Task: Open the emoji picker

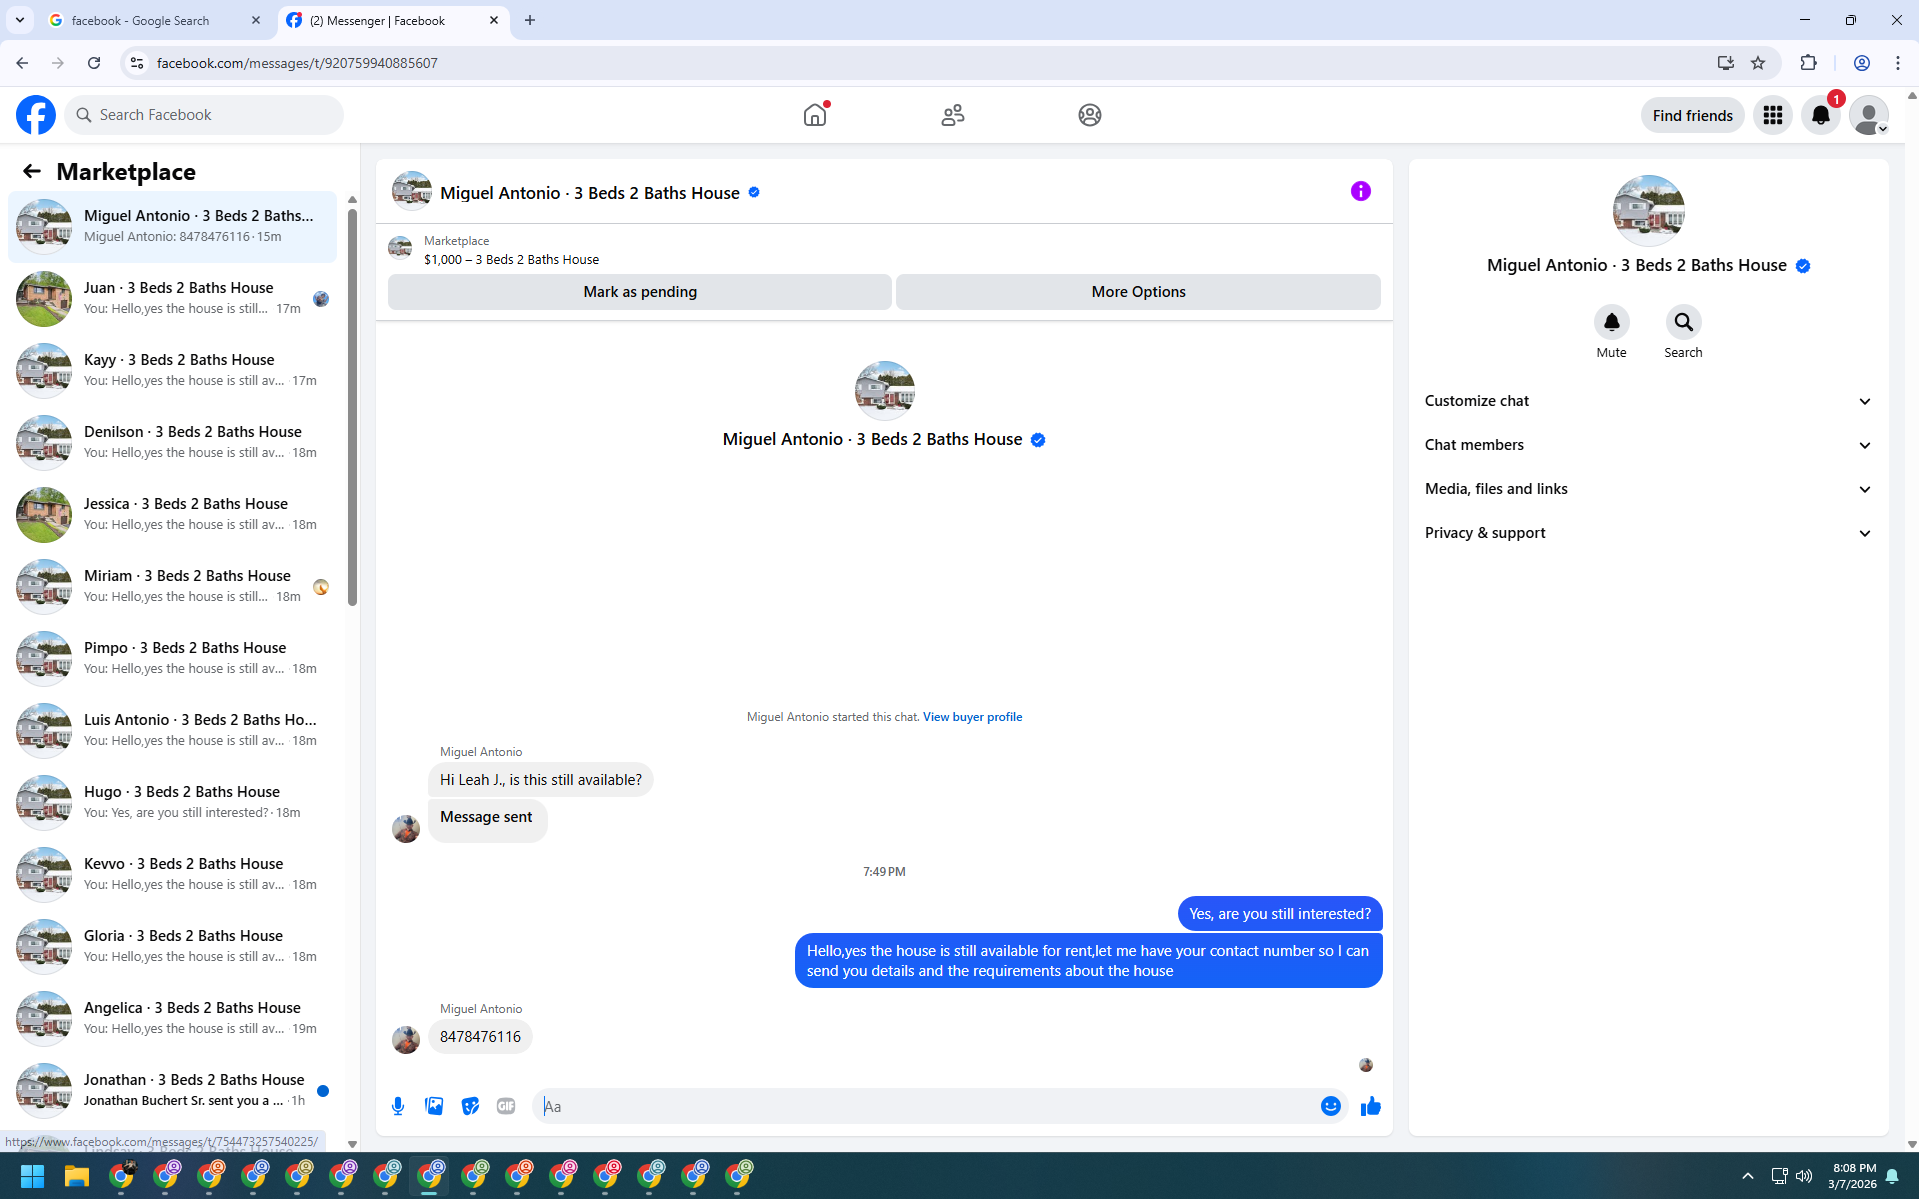Action: (x=1331, y=1106)
